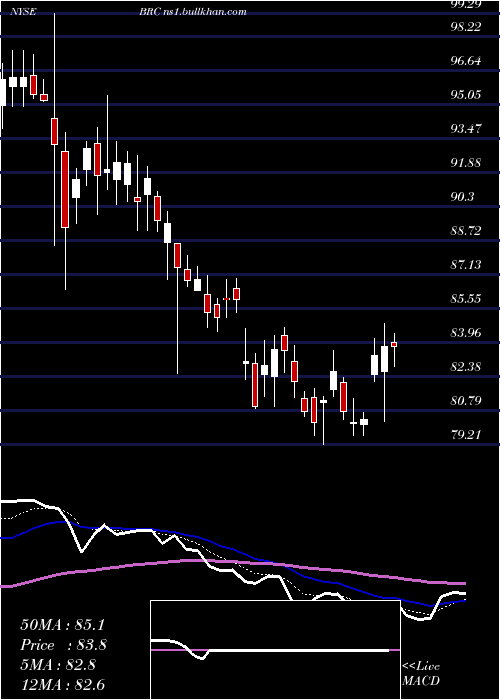Click the 99.29 price axis label
Viewport: 500px width, 700px height.
[464, 4]
